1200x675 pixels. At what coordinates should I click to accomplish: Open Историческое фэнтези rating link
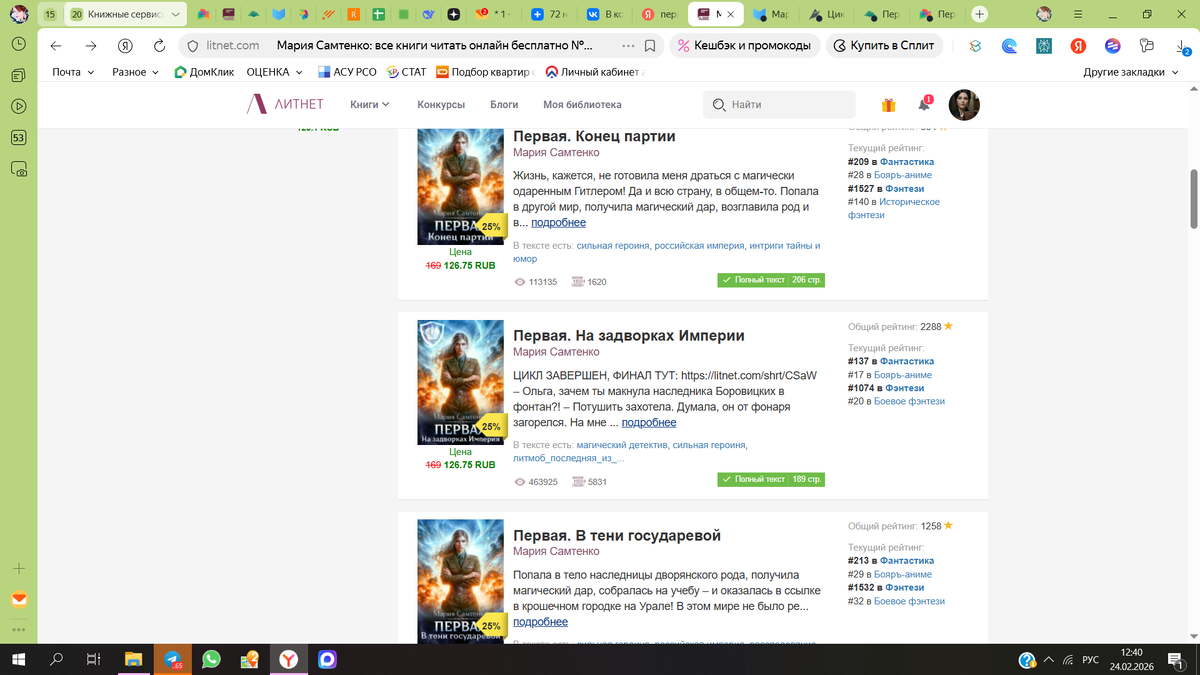(x=894, y=208)
